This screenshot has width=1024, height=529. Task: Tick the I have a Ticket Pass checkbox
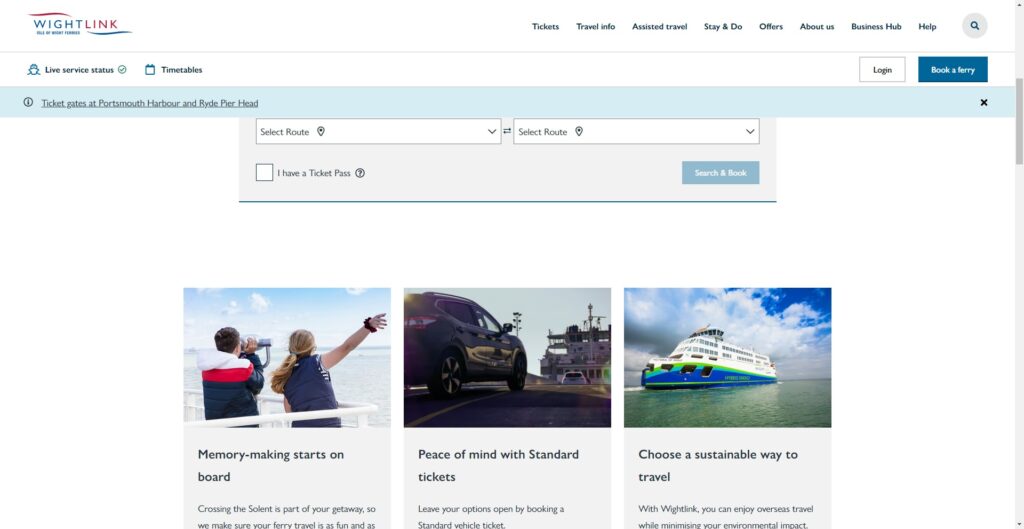(264, 173)
